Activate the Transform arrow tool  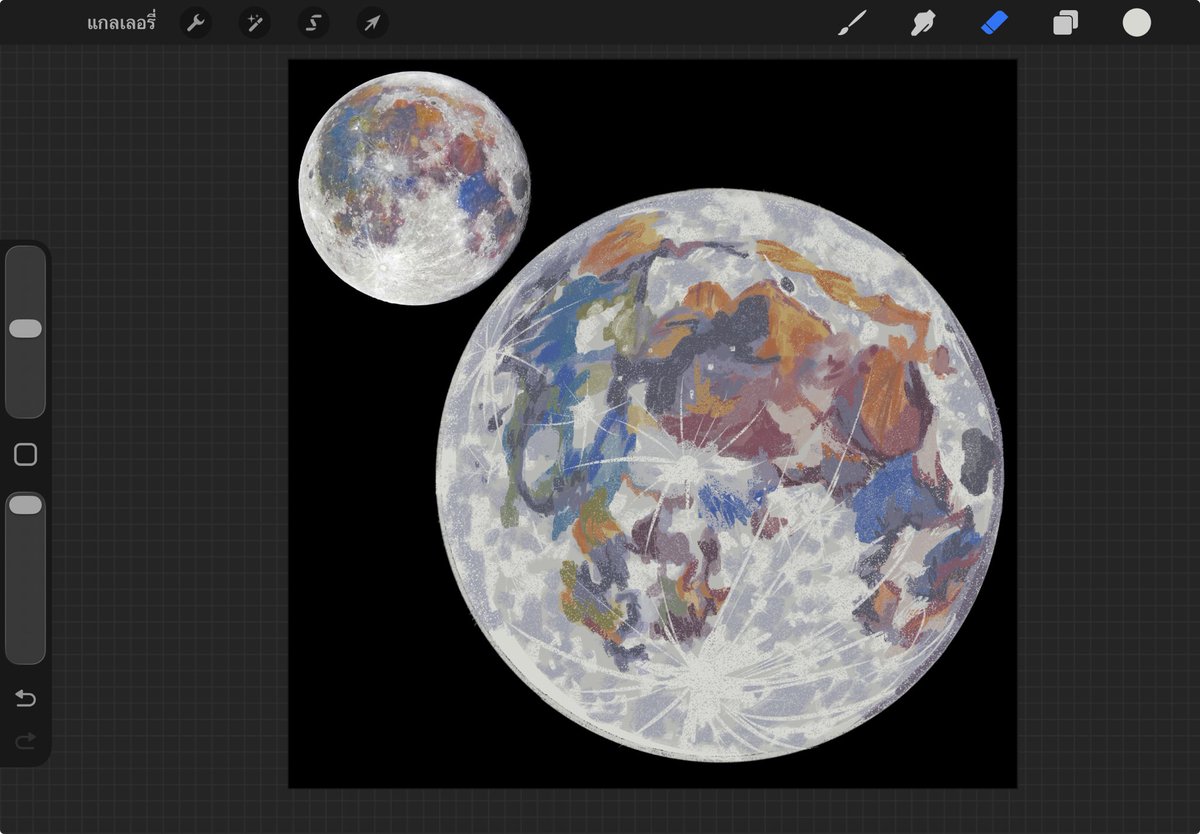[x=372, y=23]
